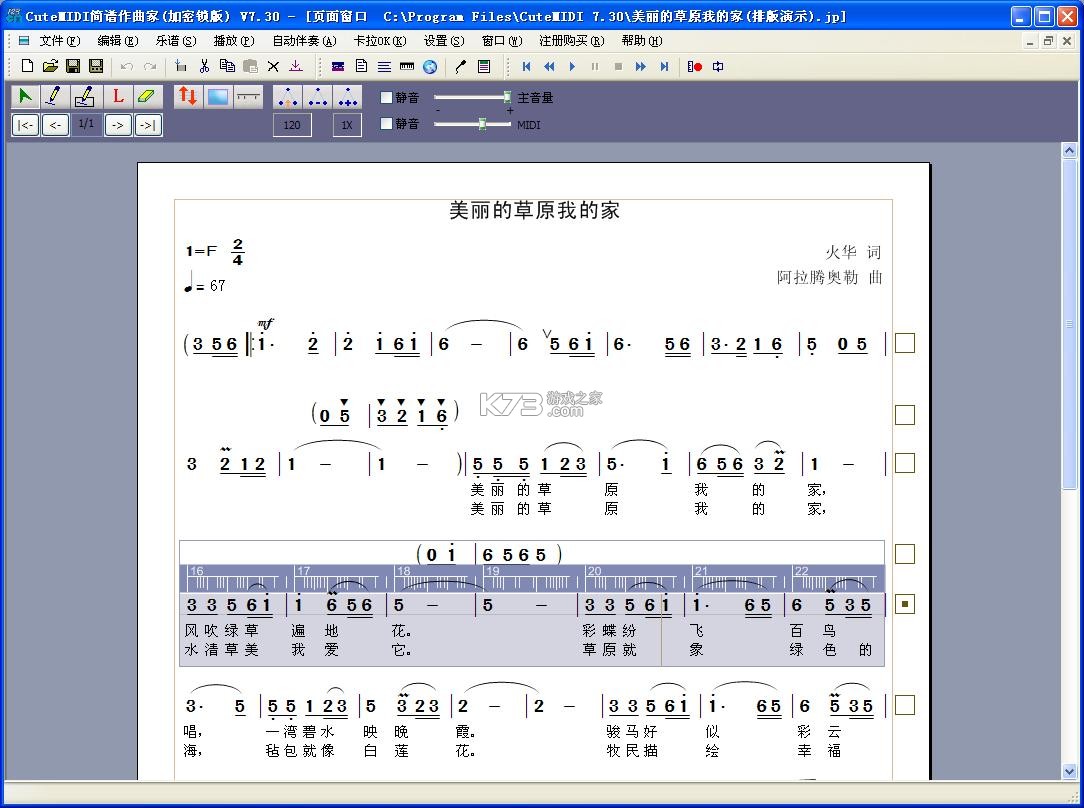Check the box beside 美丽的草原 line
1084x808 pixels.
pos(904,463)
